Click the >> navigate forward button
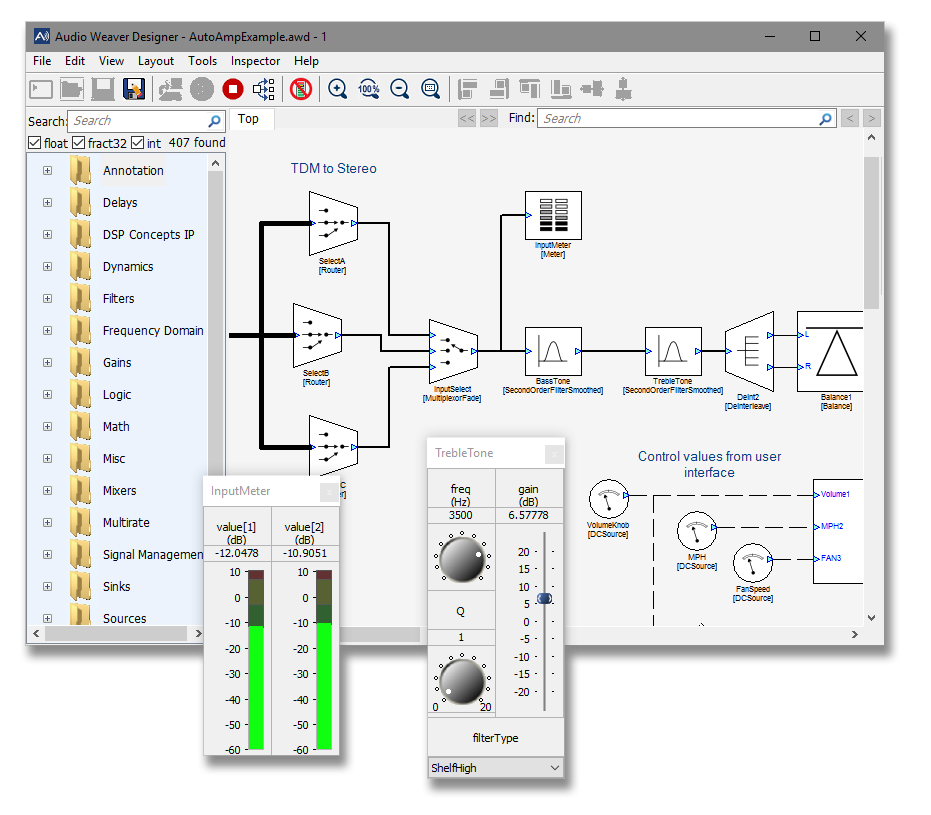 (x=489, y=119)
